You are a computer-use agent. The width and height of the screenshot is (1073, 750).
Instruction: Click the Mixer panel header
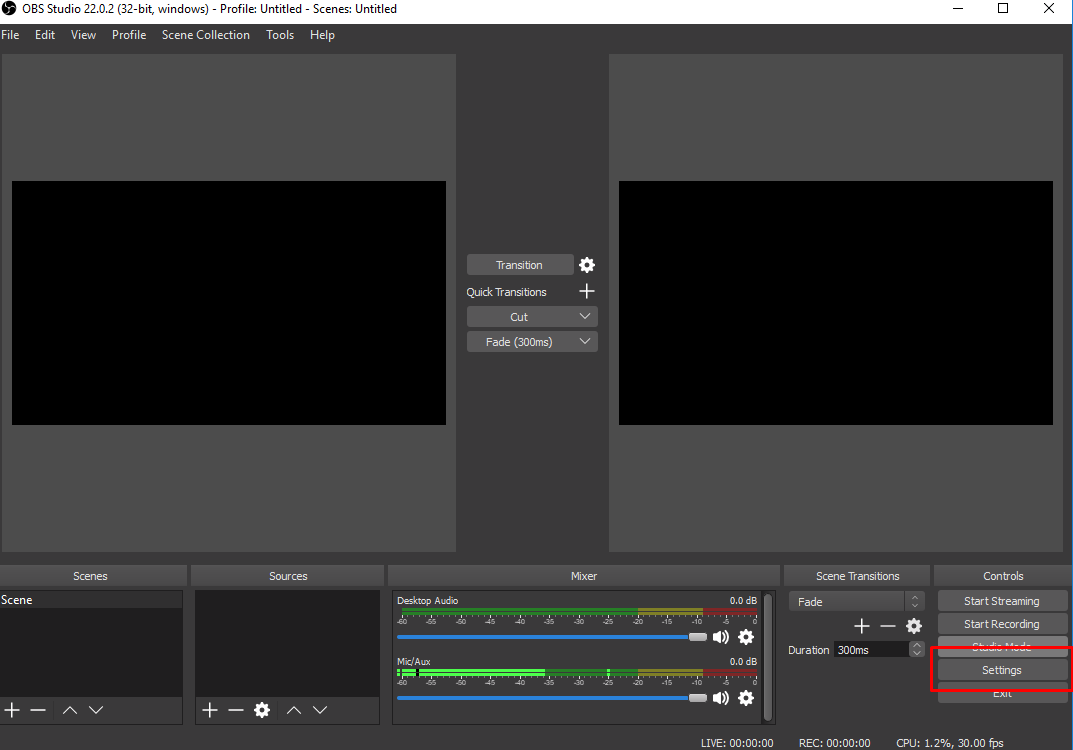pos(584,576)
